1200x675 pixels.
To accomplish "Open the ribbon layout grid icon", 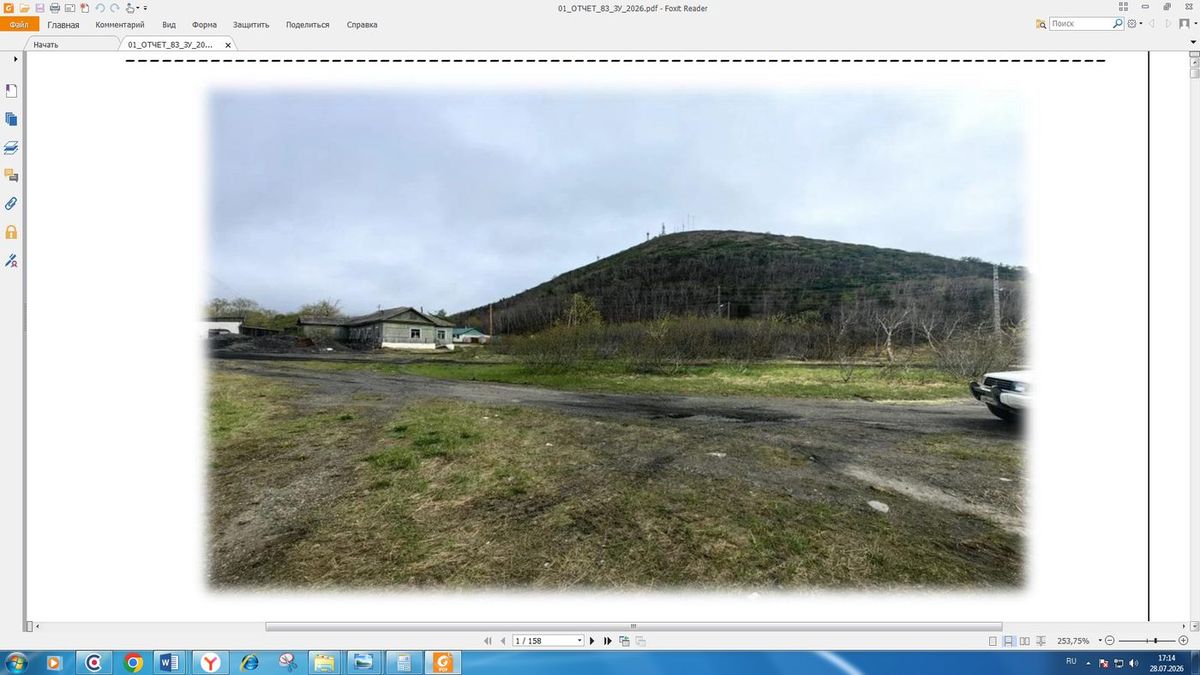I will click(x=1123, y=7).
